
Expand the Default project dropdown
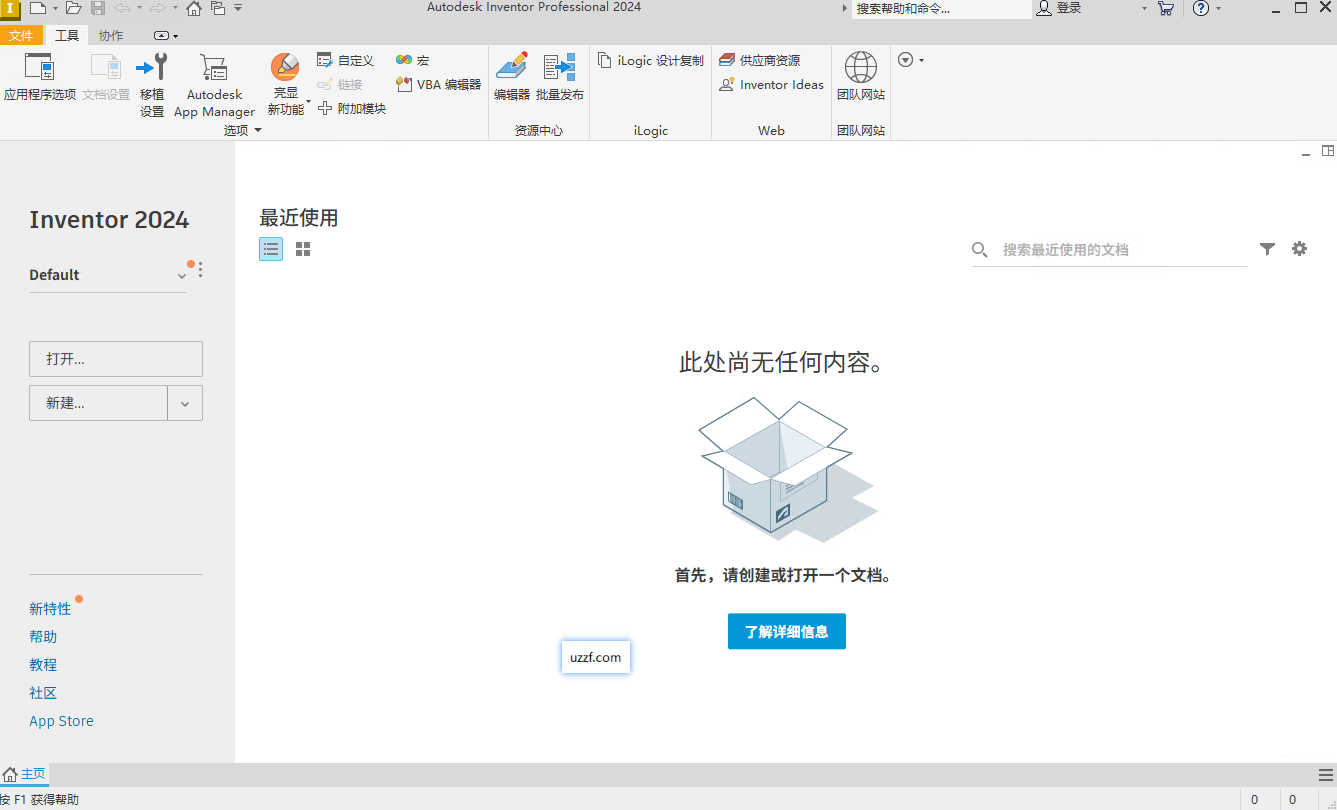coord(182,276)
